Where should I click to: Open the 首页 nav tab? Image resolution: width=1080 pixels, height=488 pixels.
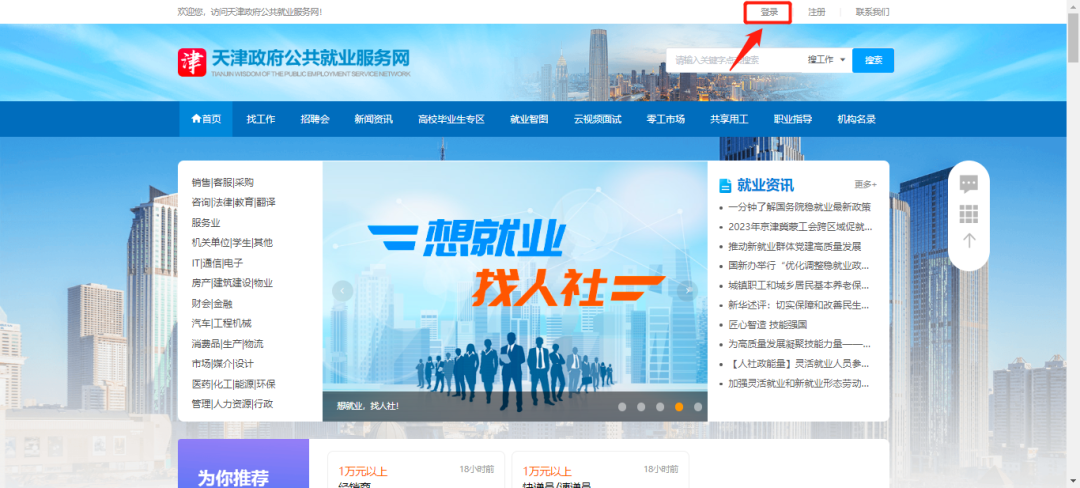pyautogui.click(x=207, y=119)
